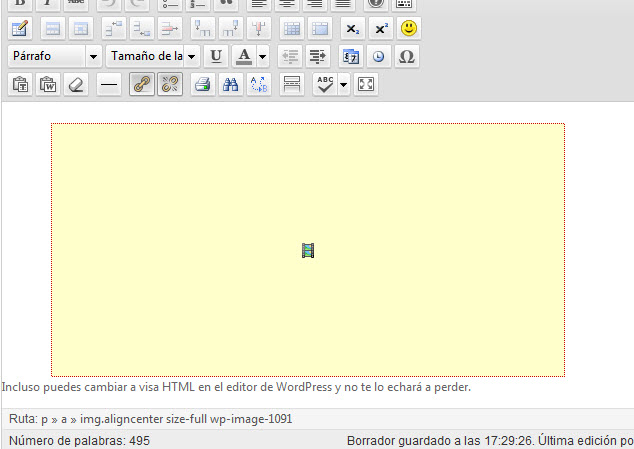Viewport: 634px width, 449px height.
Task: Insert an emoticon with the smiley icon
Action: pyautogui.click(x=409, y=28)
